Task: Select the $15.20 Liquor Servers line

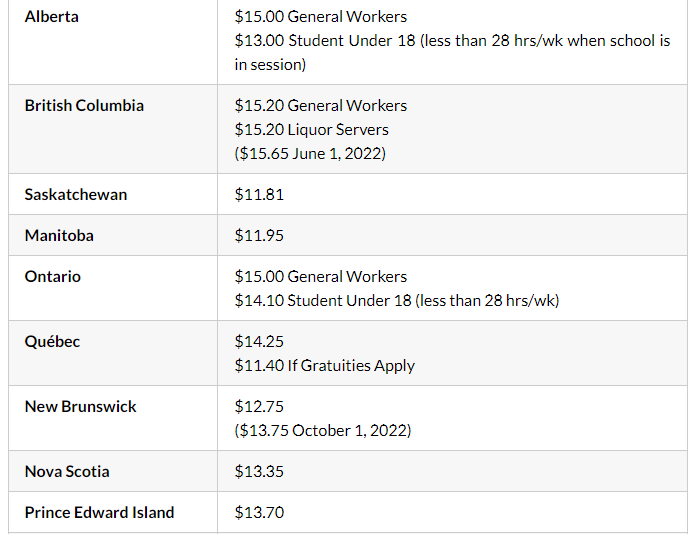Action: (312, 130)
